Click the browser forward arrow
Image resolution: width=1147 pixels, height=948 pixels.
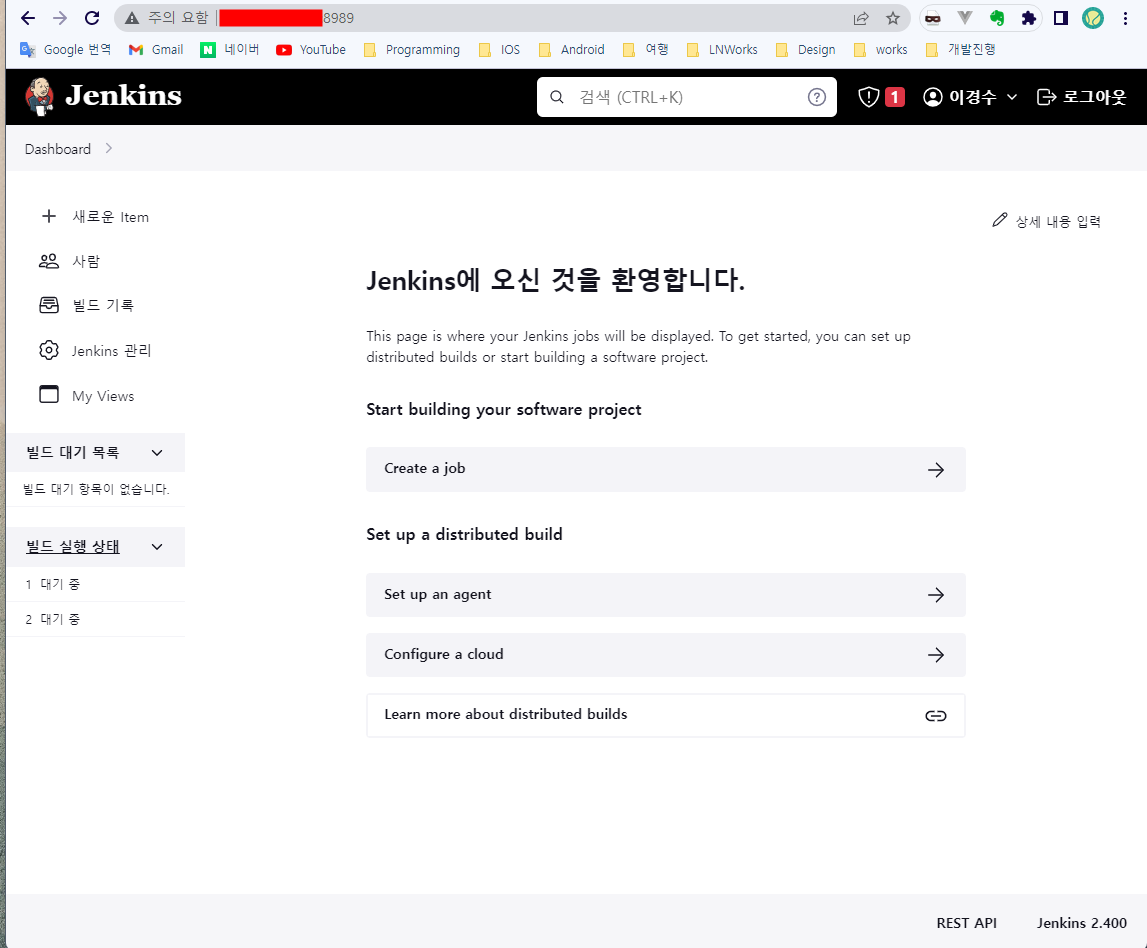click(x=60, y=18)
